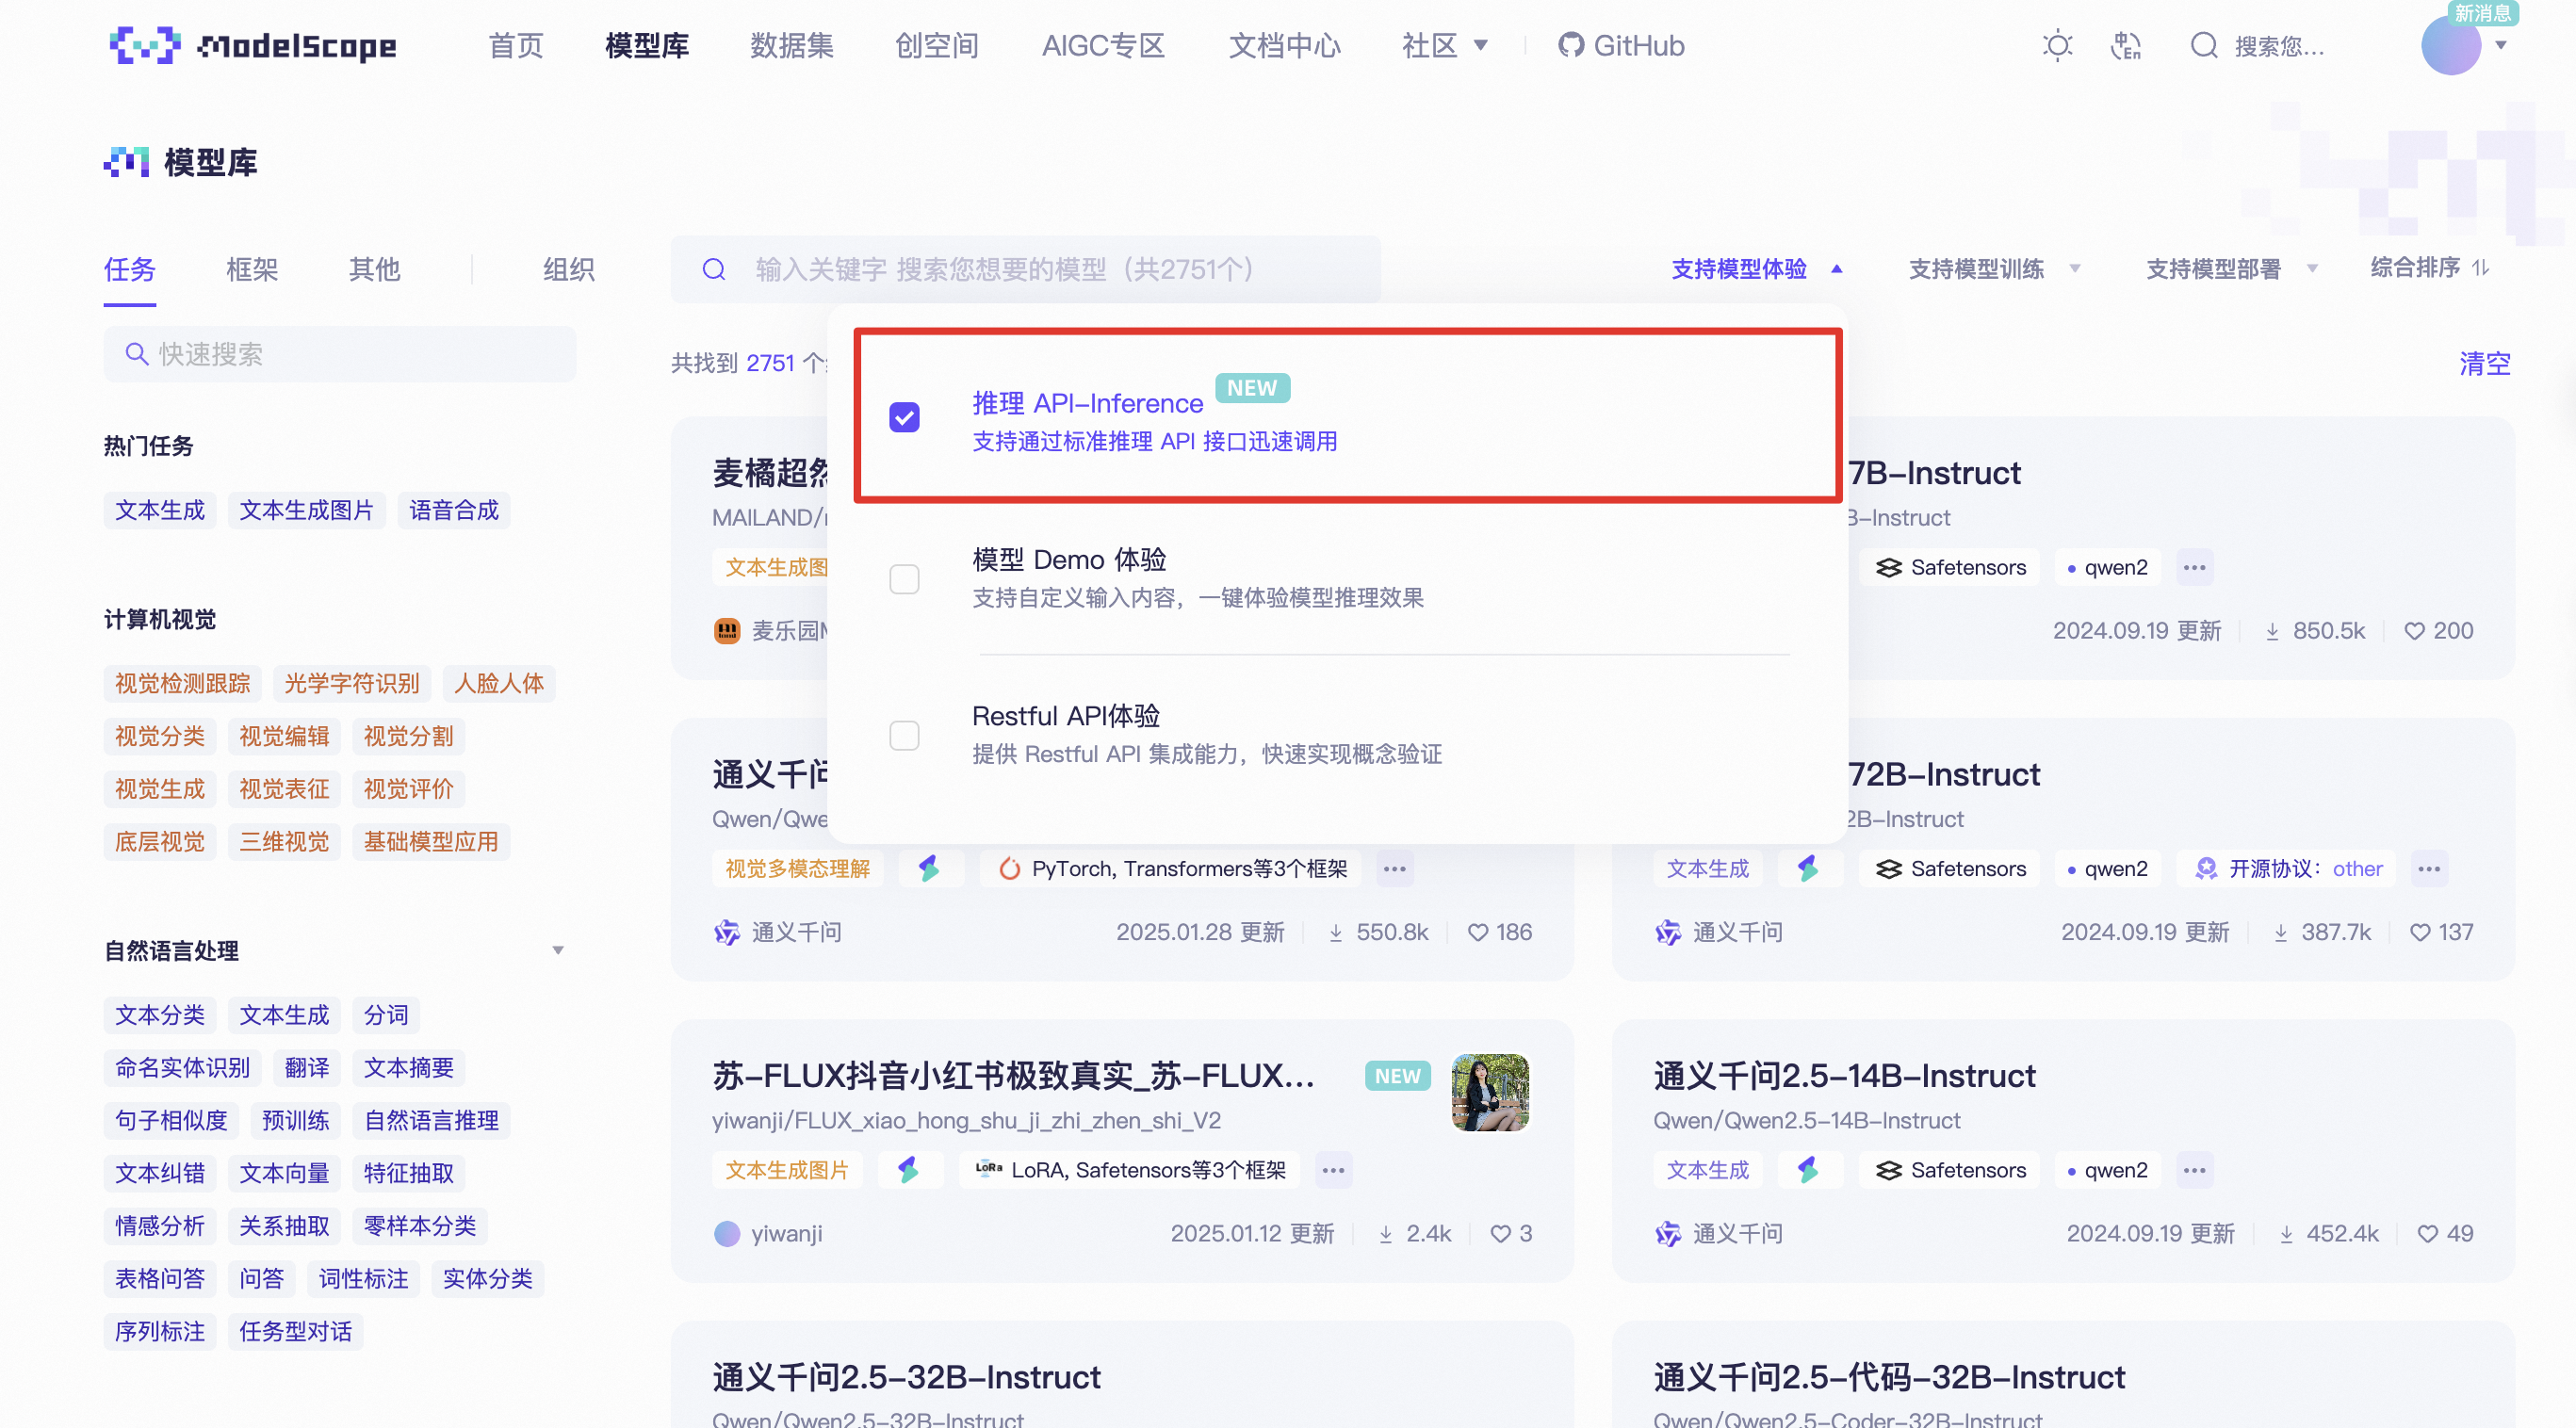Viewport: 2576px width, 1428px height.
Task: Click the download icon next to 850.5k
Action: 2272,631
